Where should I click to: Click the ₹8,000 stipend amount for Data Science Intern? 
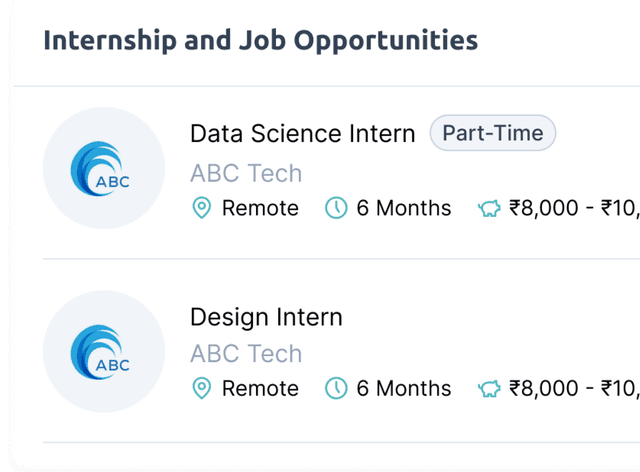pos(544,208)
